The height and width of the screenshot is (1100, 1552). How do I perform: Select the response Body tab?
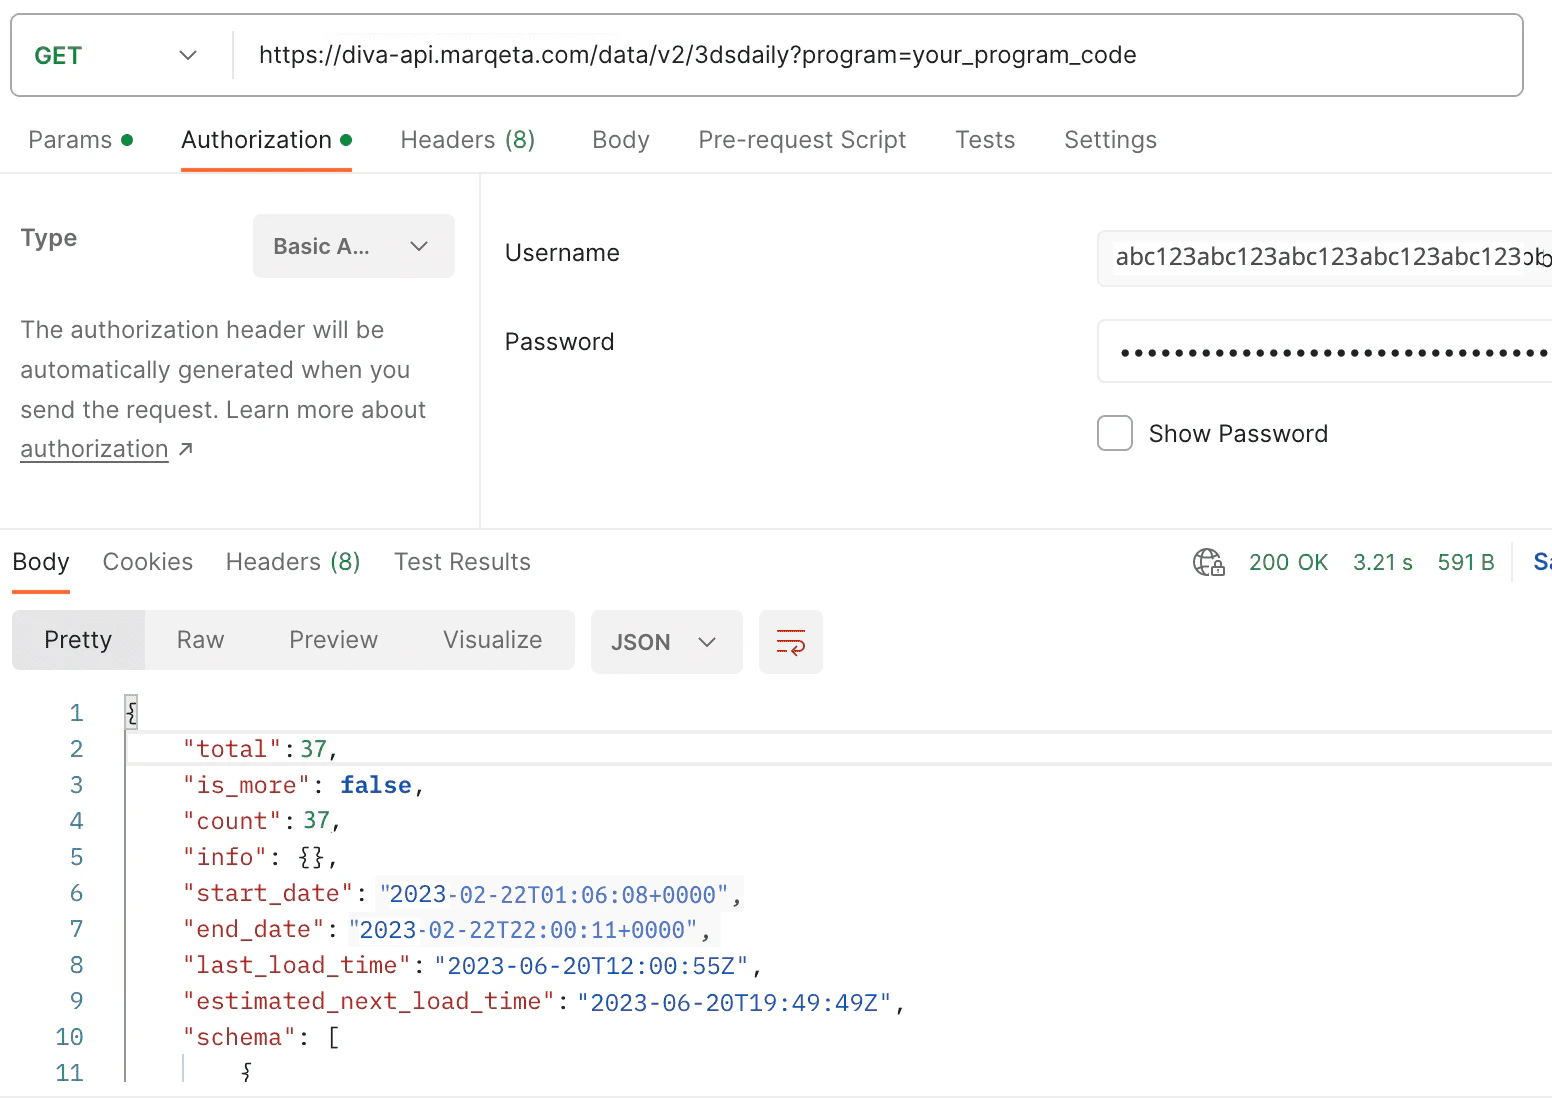click(x=41, y=562)
